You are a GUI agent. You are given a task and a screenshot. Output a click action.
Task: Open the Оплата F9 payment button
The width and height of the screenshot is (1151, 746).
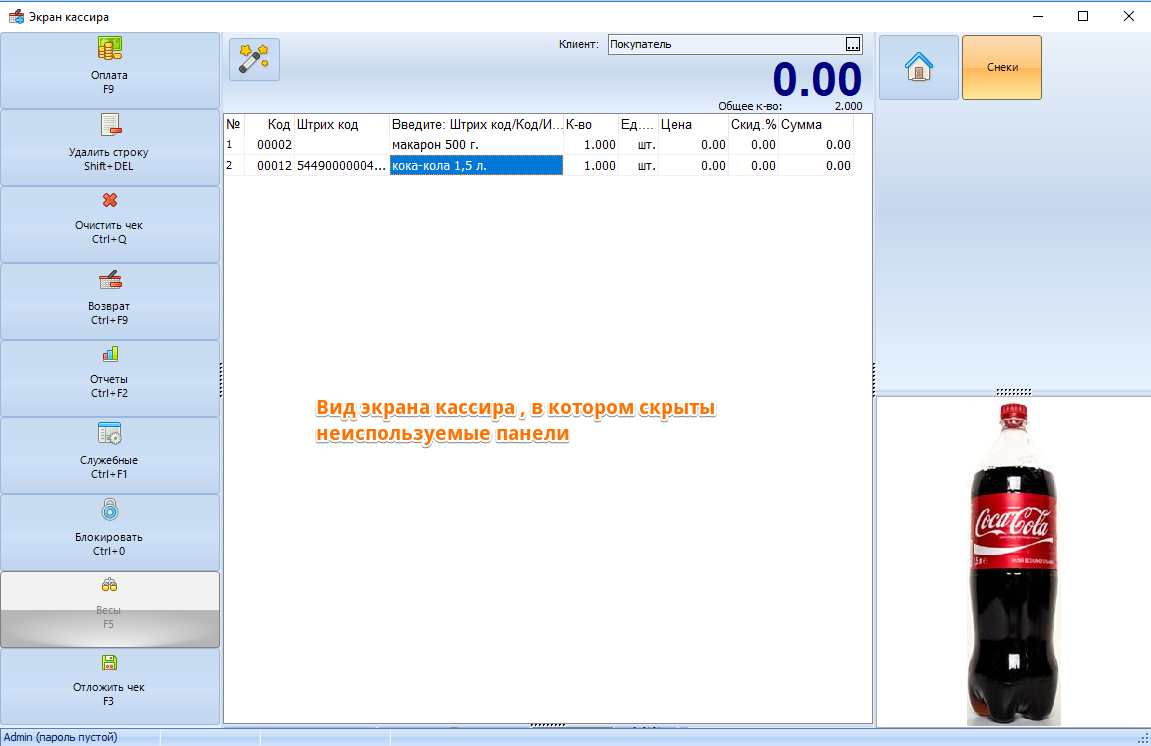[109, 70]
